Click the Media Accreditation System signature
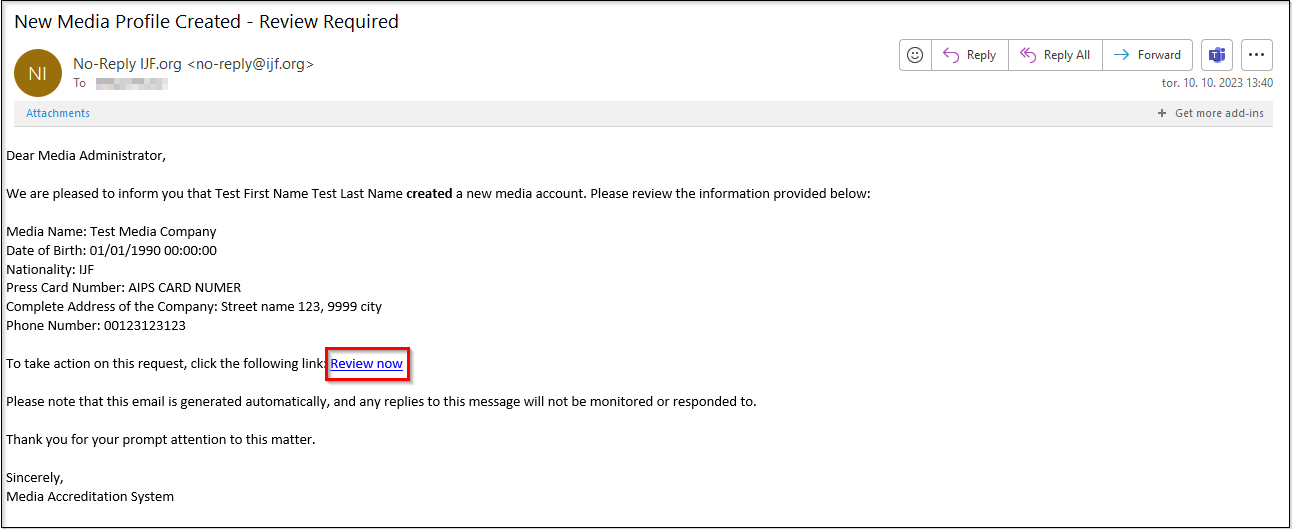This screenshot has height=529, width=1292. coord(90,497)
